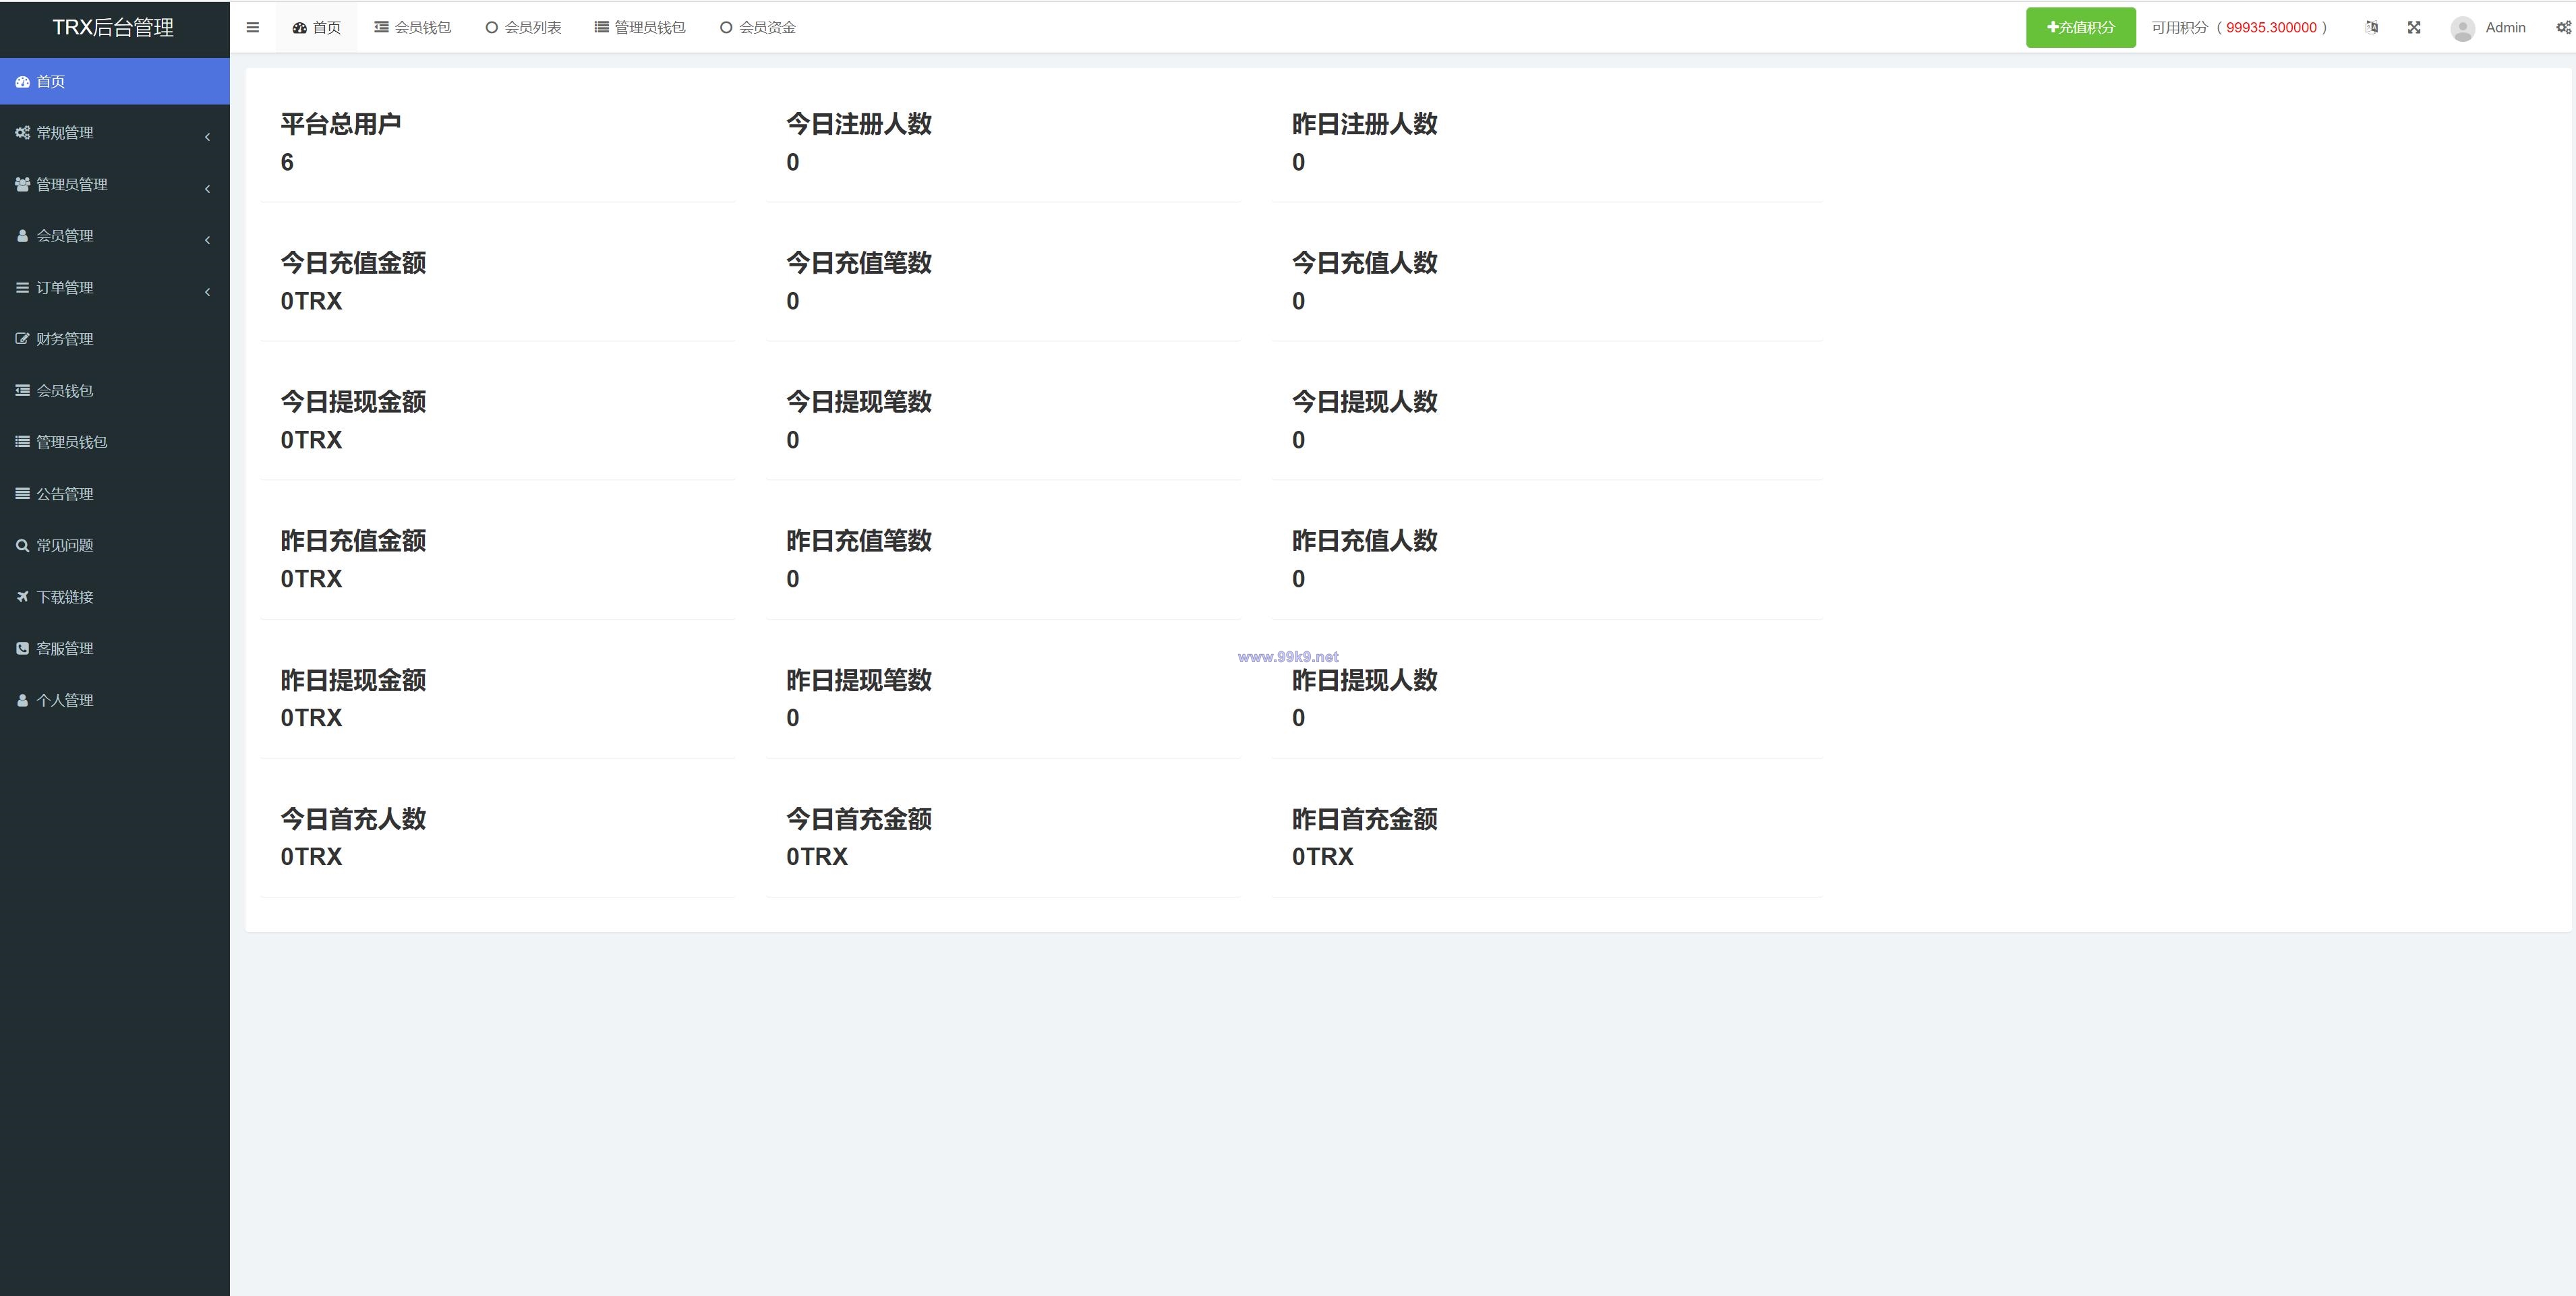This screenshot has width=2576, height=1296.
Task: Toggle fullscreen with the expand arrows icon
Action: 2414,28
